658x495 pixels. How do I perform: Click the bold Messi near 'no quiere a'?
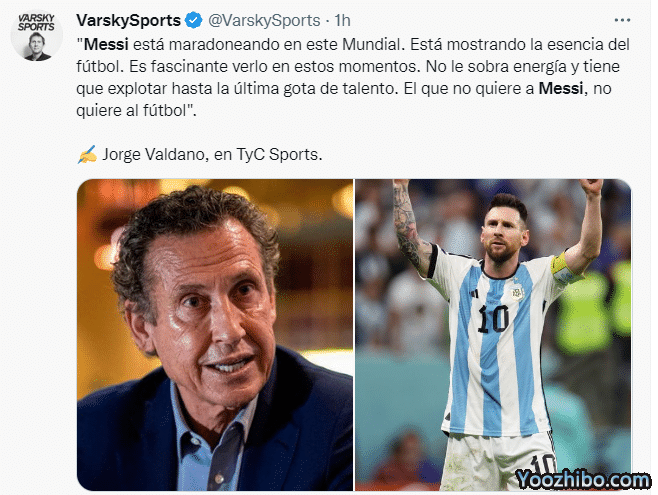click(x=561, y=89)
